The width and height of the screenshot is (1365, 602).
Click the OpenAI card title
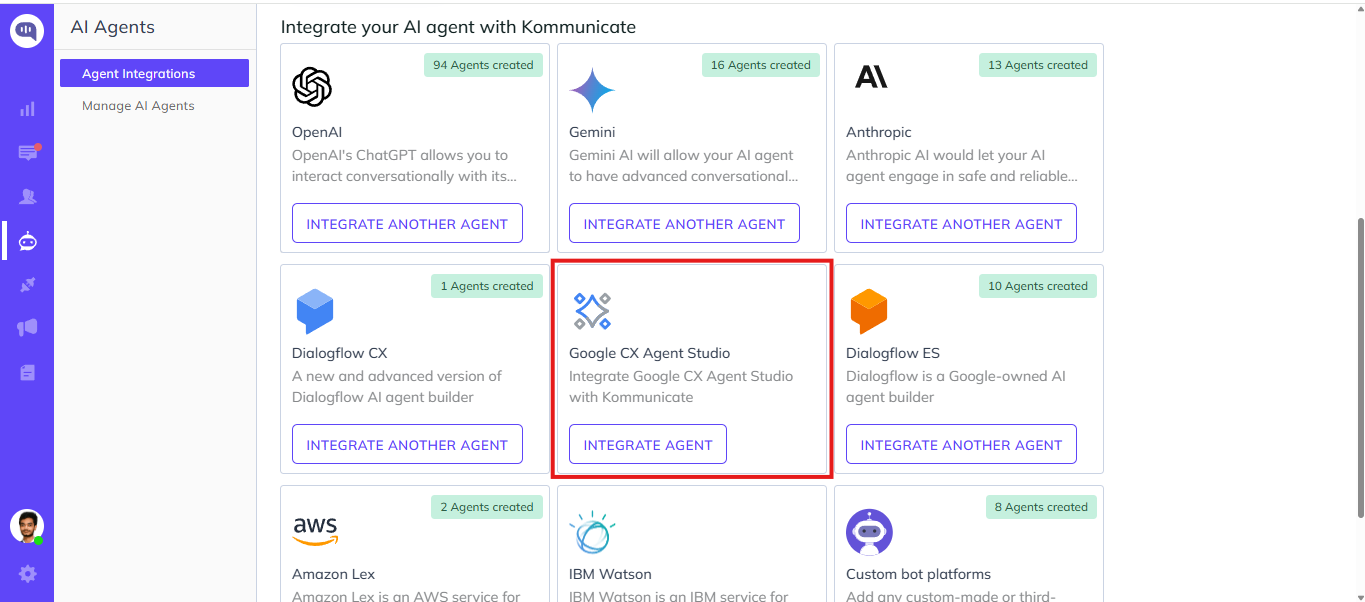pos(317,132)
